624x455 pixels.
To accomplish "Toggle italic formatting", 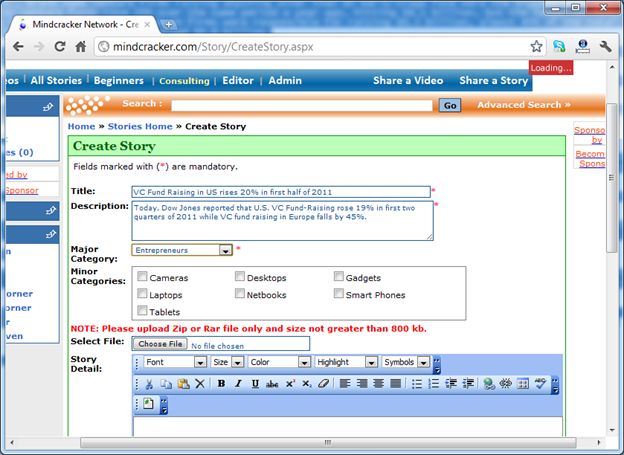I will (238, 384).
